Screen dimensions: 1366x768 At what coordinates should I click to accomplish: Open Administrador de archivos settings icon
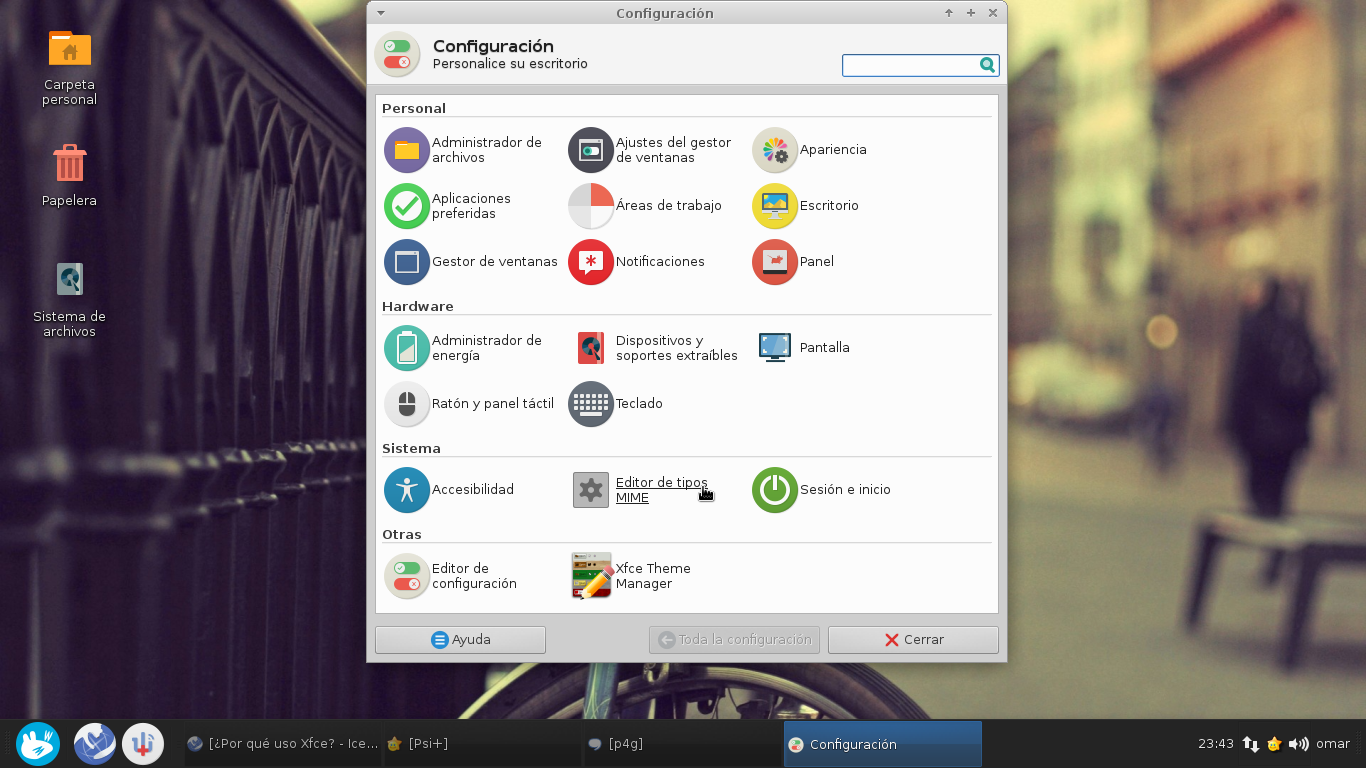pos(407,150)
